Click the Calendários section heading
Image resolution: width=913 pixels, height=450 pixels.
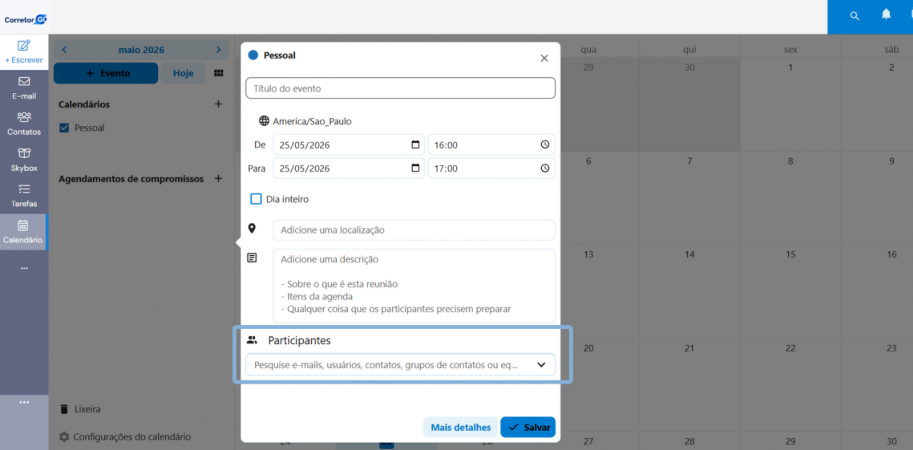[84, 104]
